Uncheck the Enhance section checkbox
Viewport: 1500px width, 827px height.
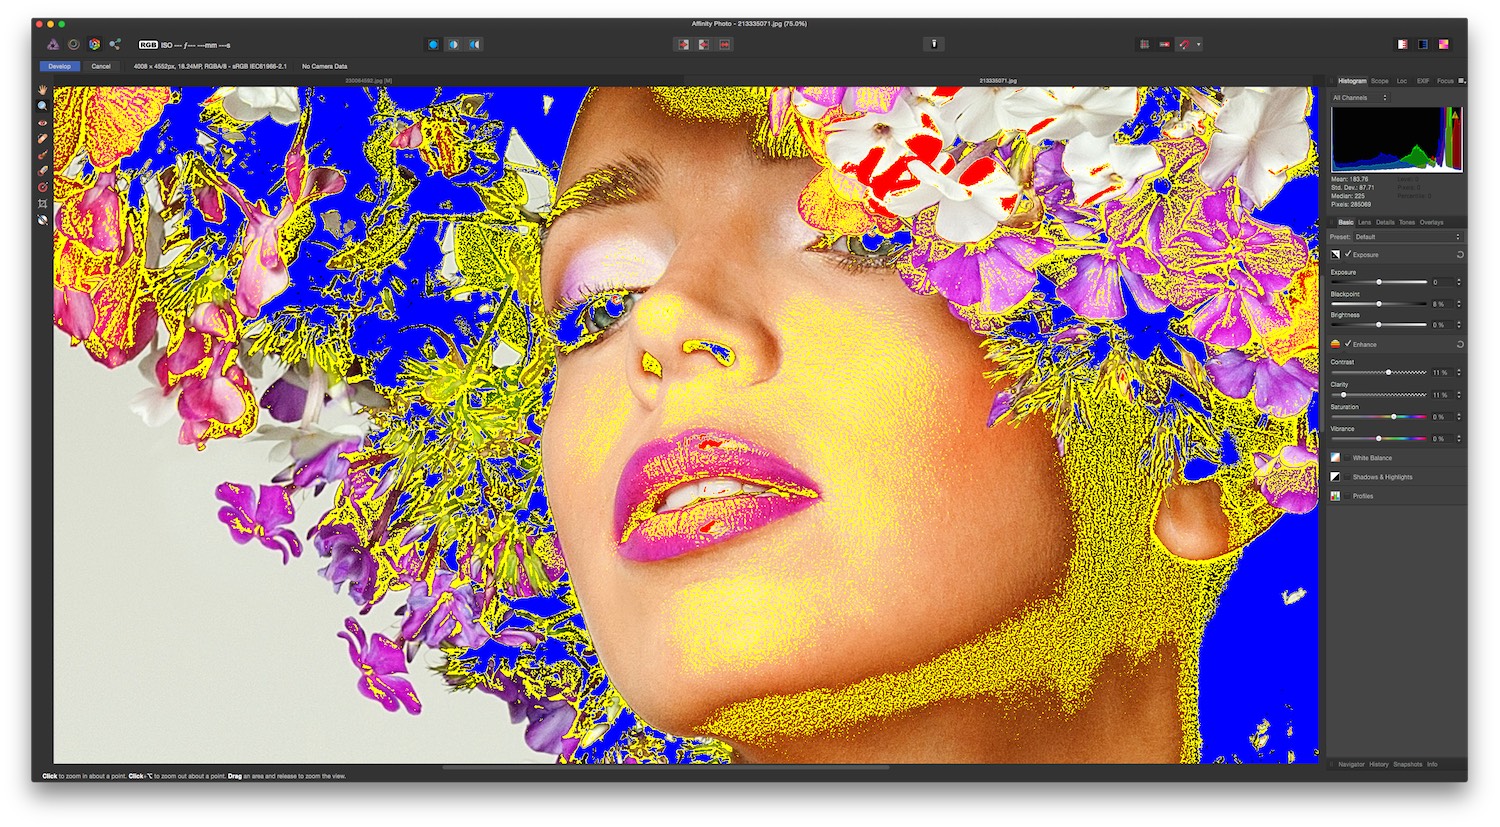[1348, 344]
